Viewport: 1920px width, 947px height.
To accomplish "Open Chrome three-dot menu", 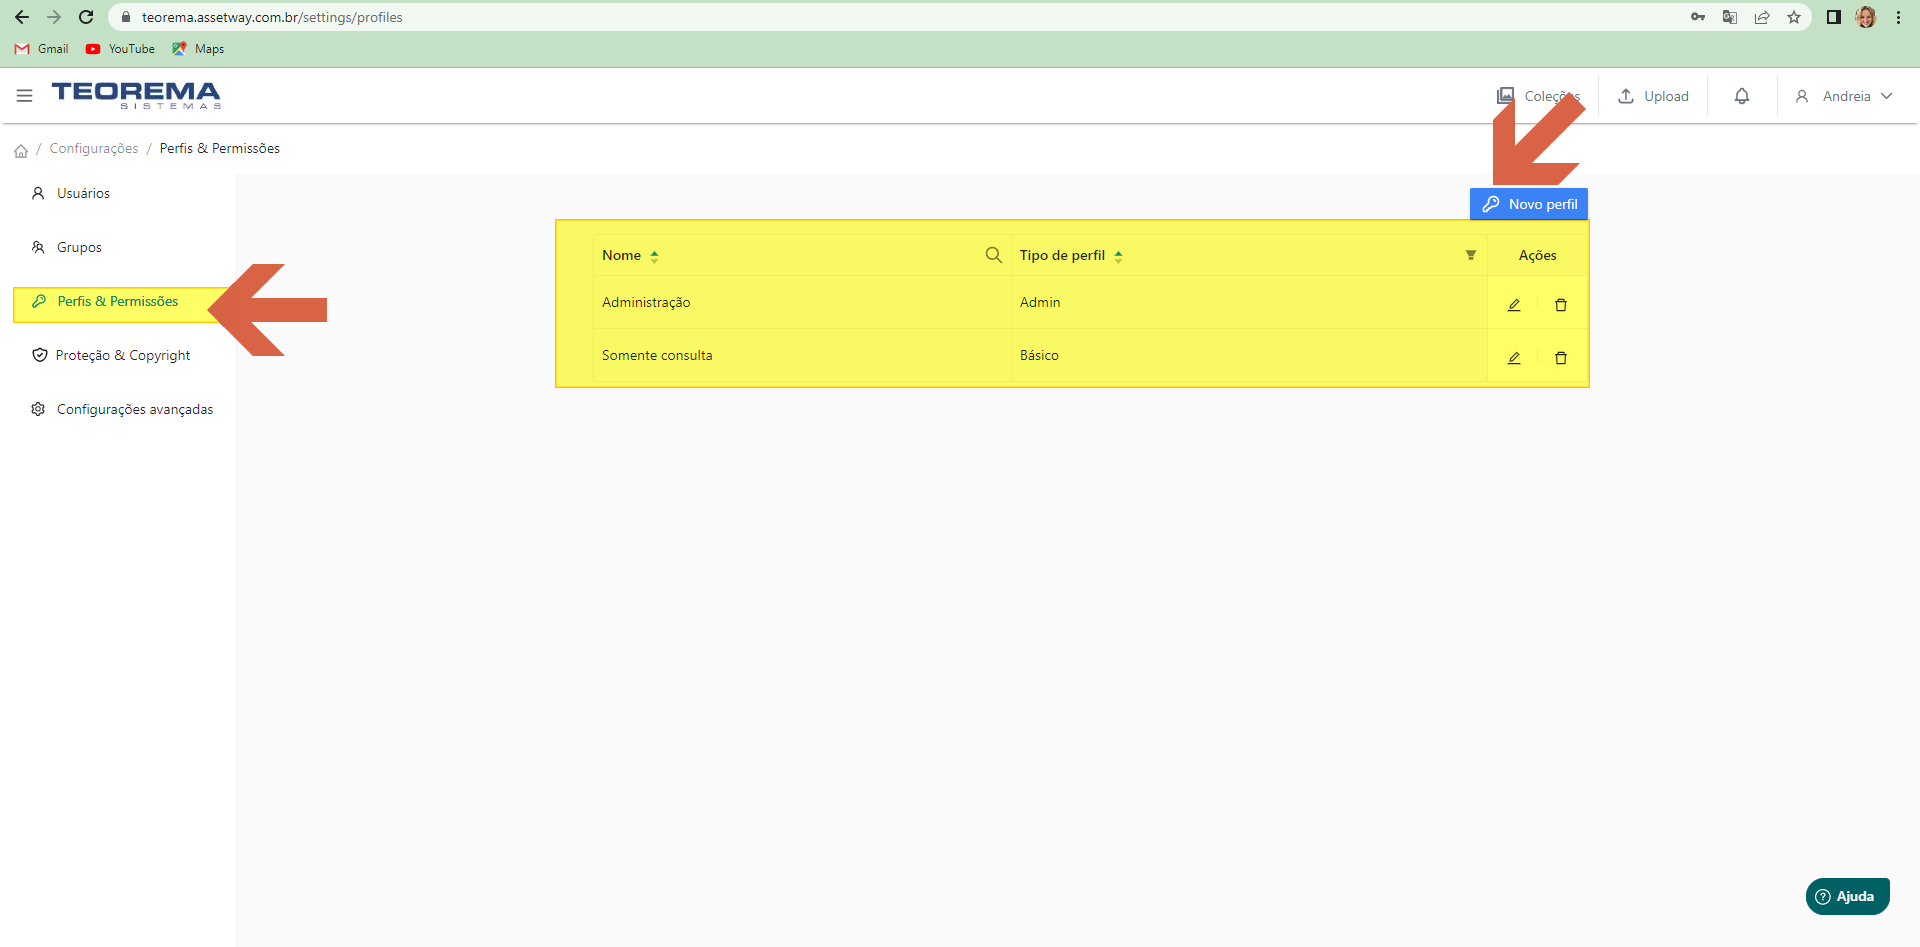I will click(1898, 17).
